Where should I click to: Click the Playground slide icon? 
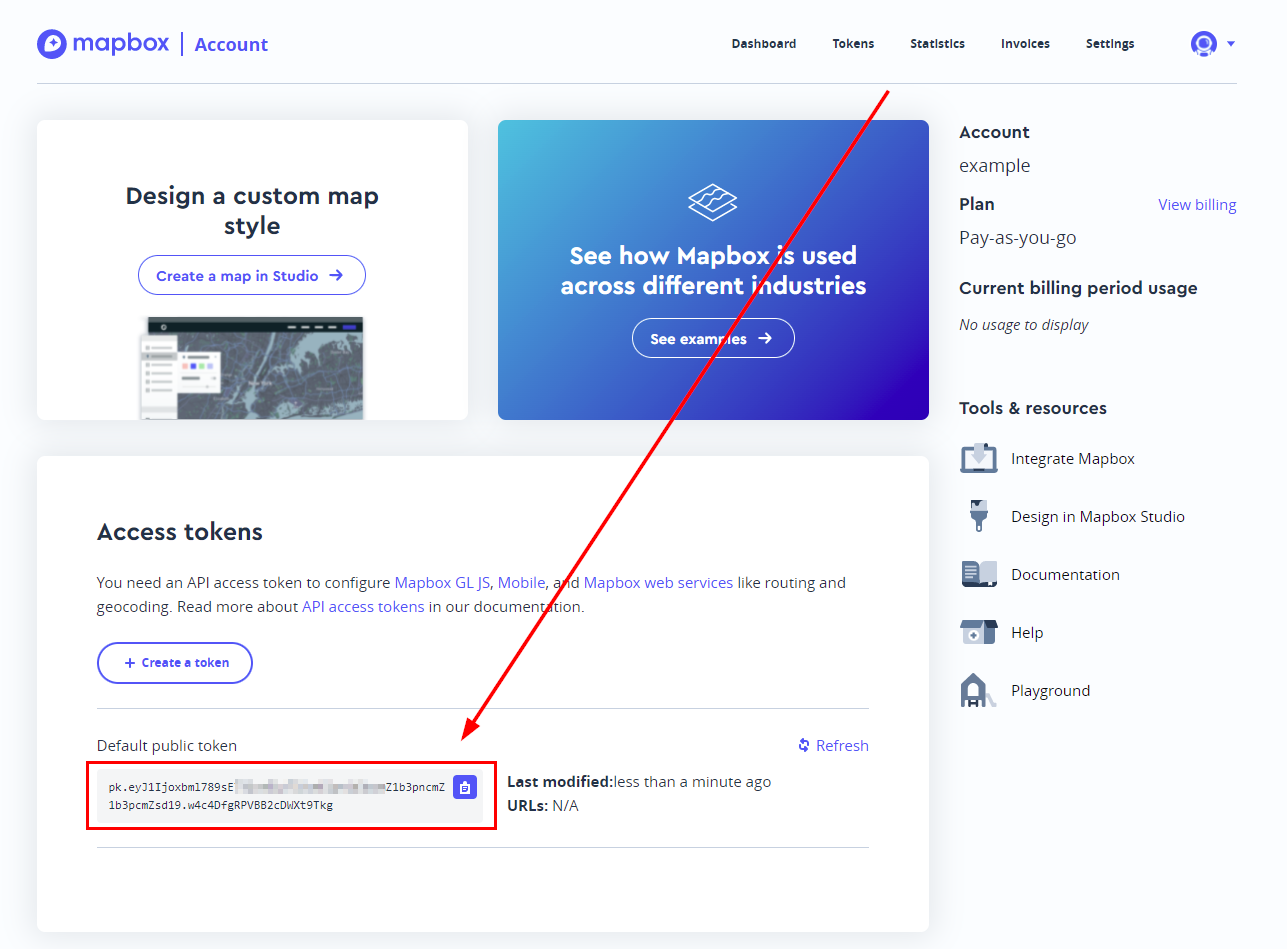coord(979,690)
